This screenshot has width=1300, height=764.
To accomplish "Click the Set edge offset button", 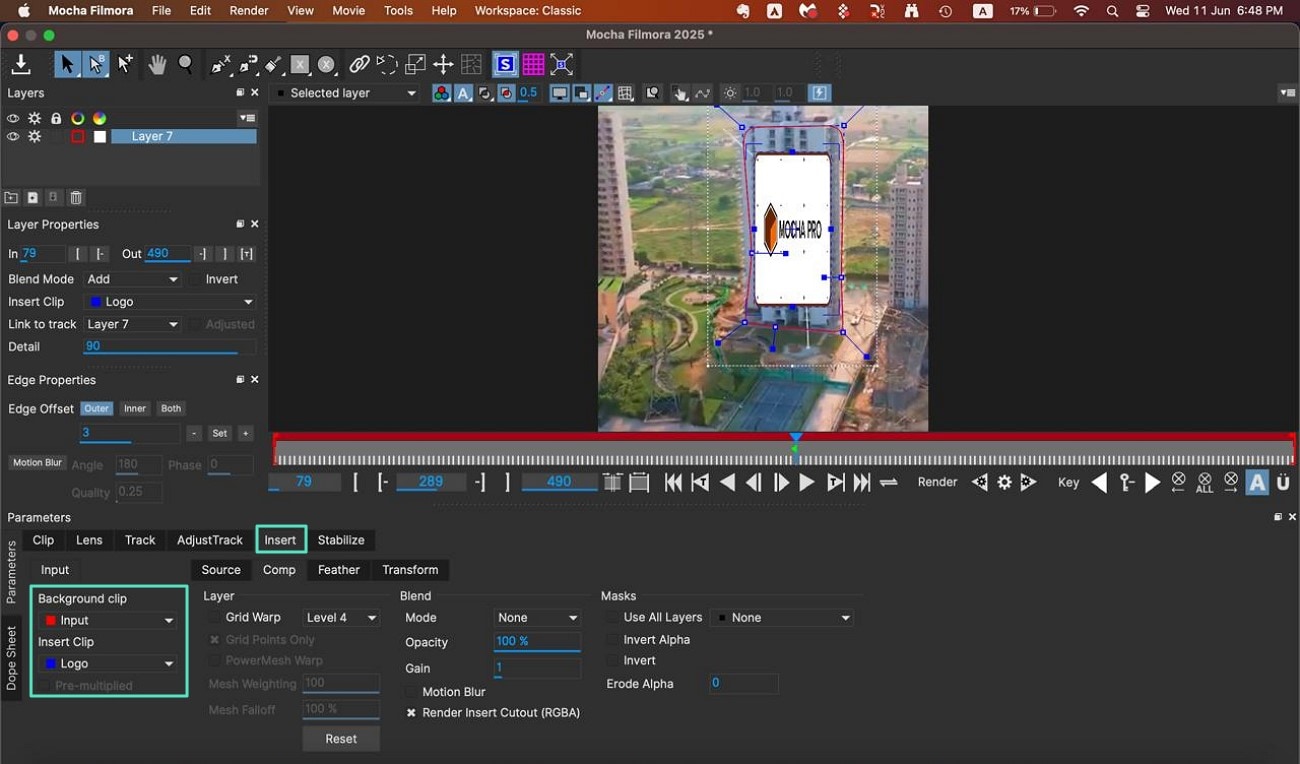I will click(220, 434).
